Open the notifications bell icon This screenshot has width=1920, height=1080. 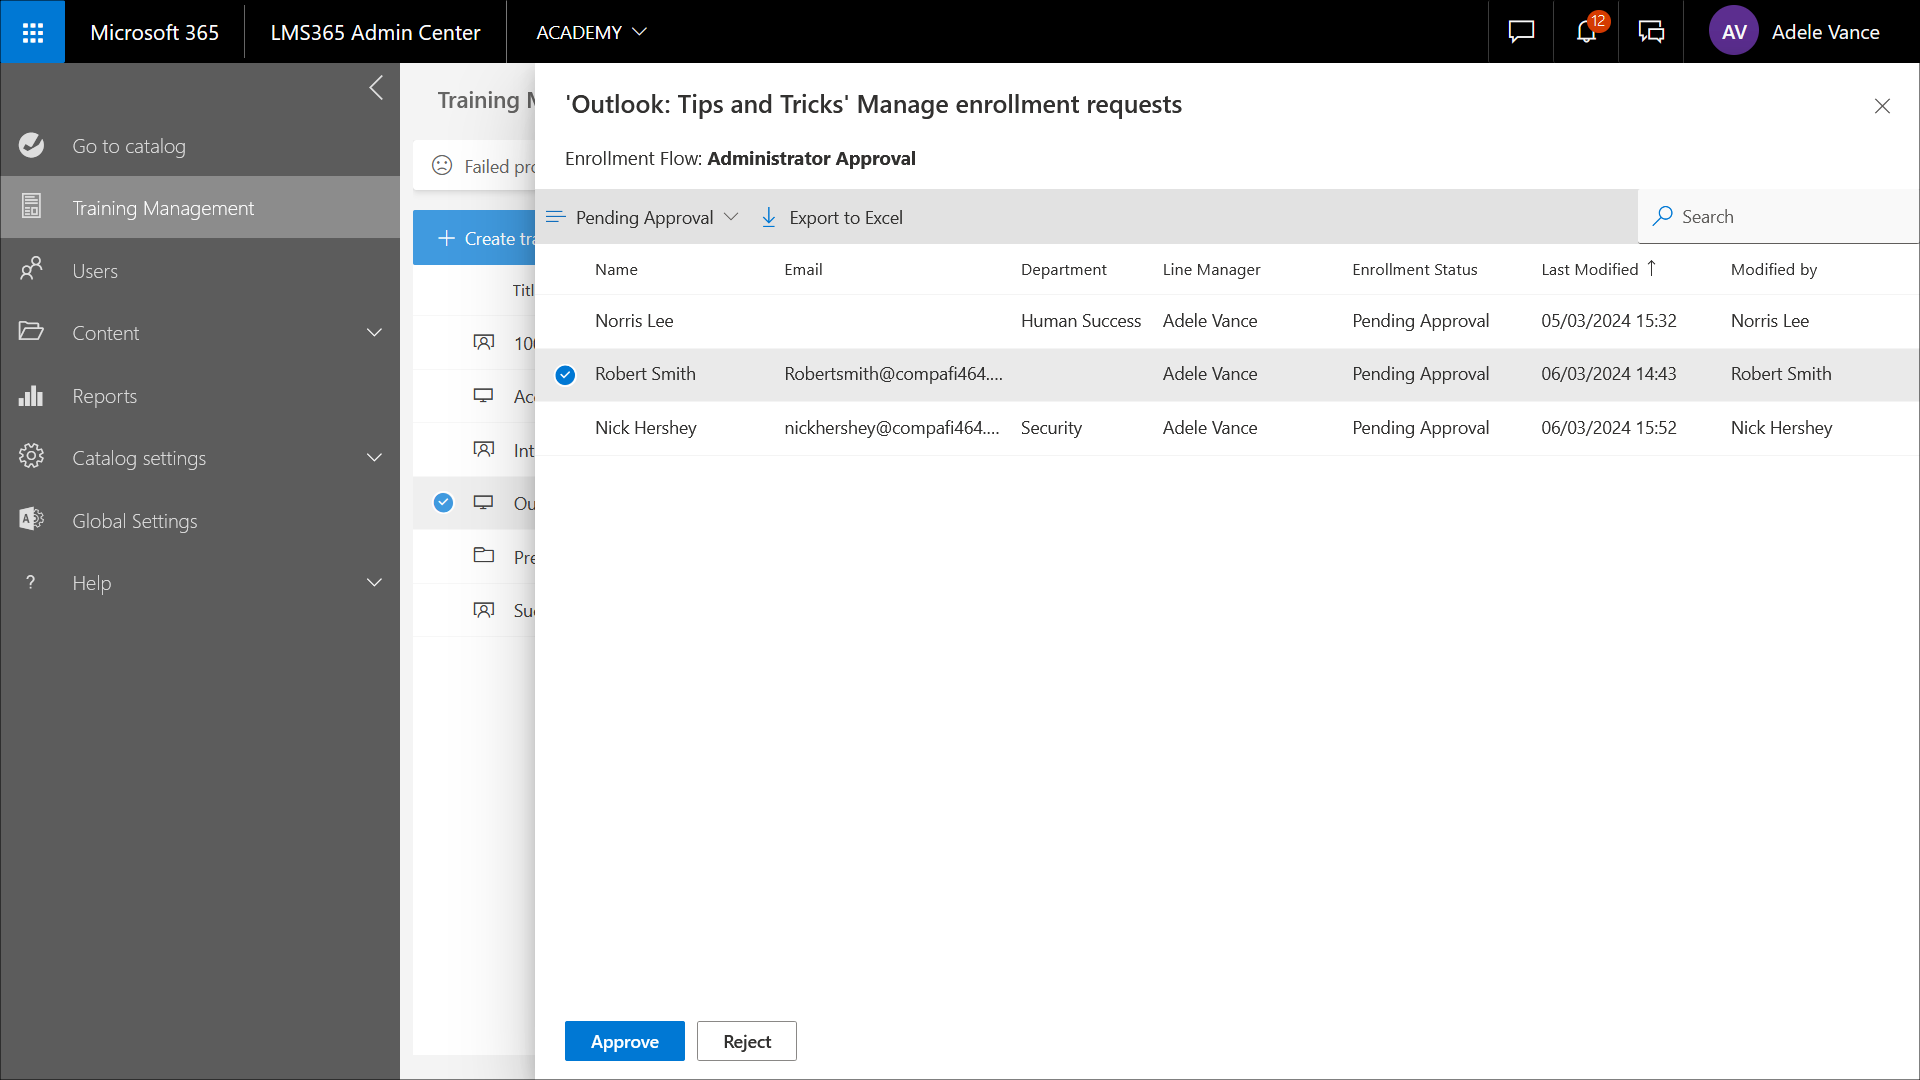point(1586,32)
